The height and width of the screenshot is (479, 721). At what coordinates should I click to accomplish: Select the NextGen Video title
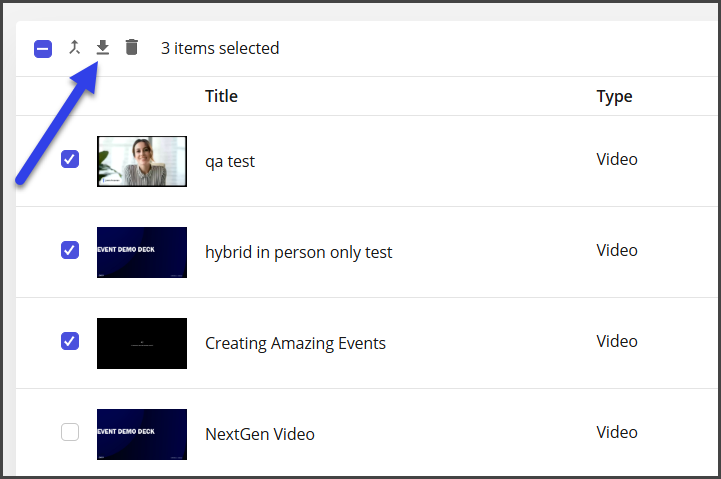(x=260, y=434)
